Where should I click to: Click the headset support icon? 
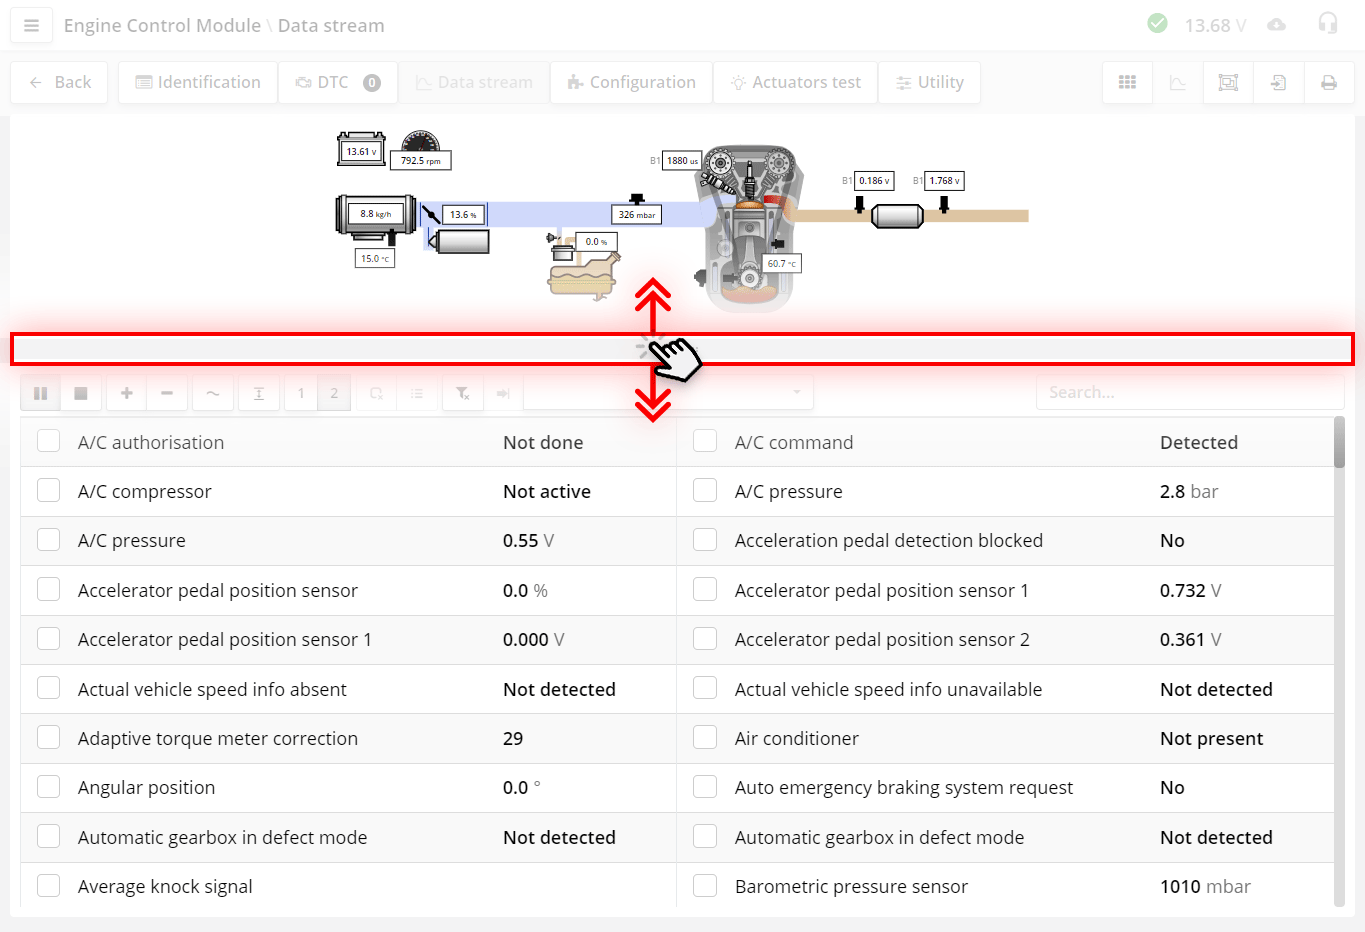1327,24
